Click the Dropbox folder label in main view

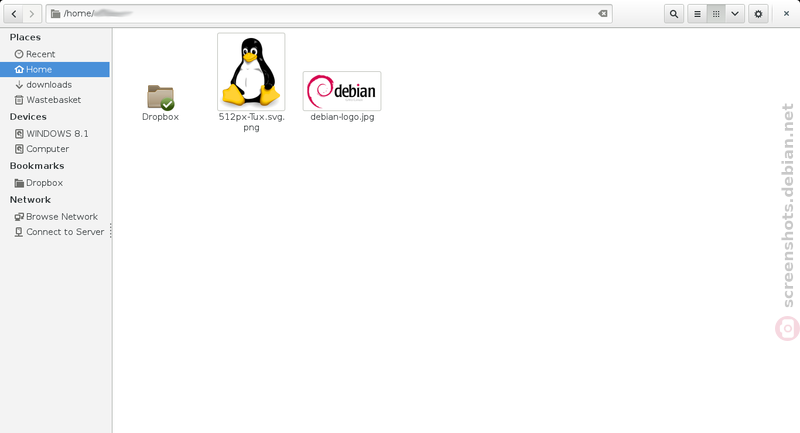pos(160,117)
